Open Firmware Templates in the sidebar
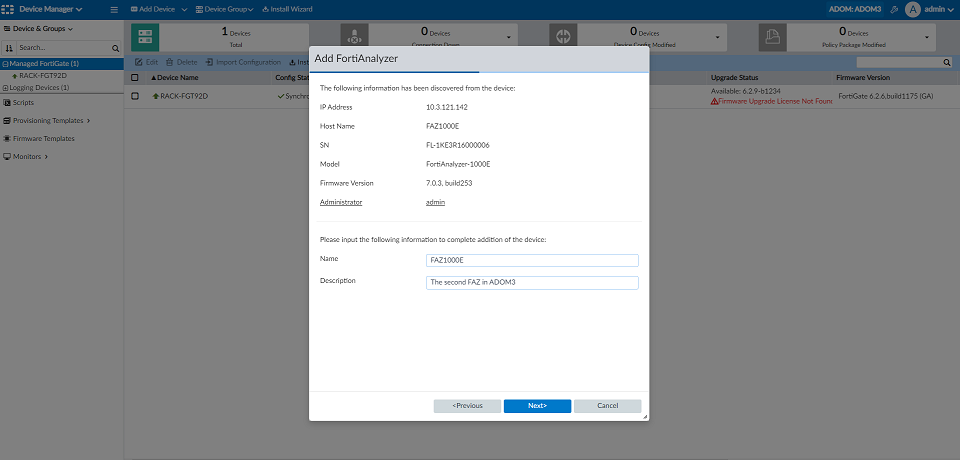 [x=43, y=138]
